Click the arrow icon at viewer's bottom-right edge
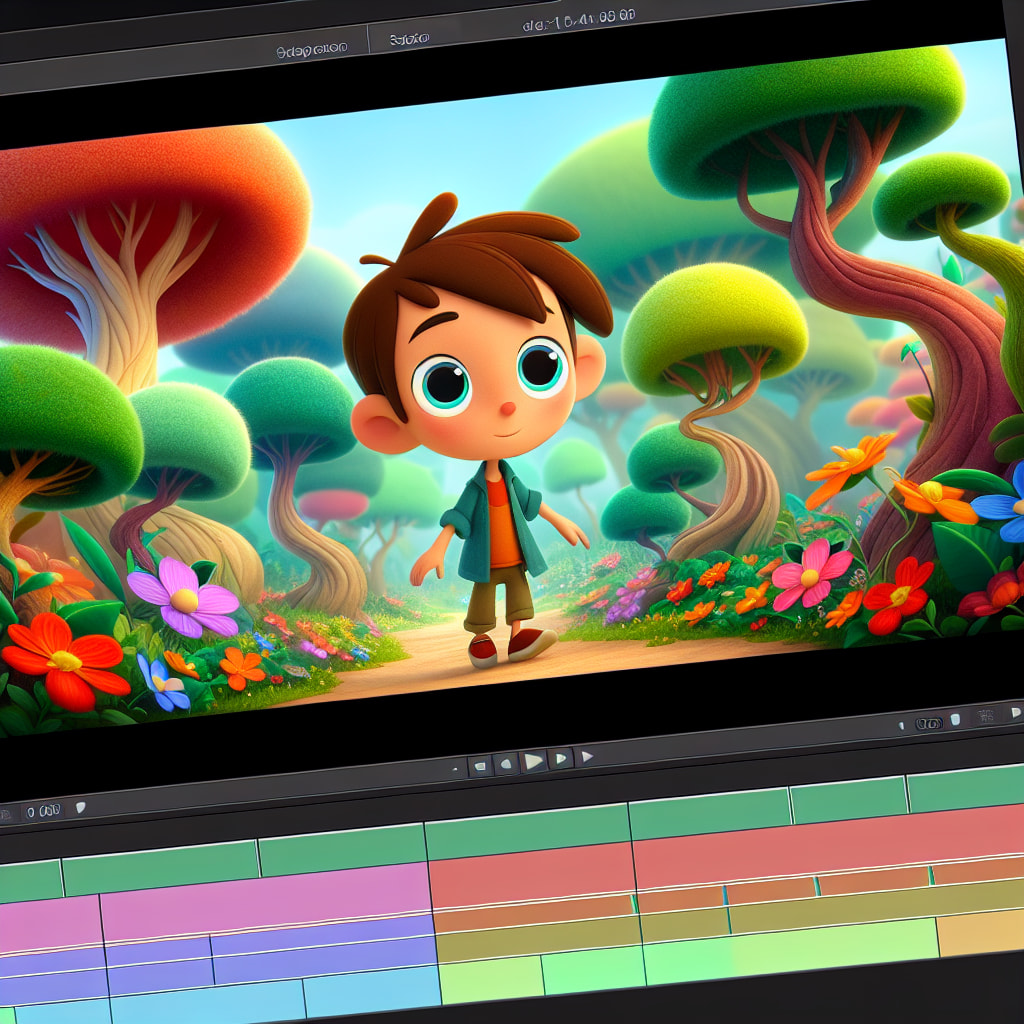 tap(1016, 712)
